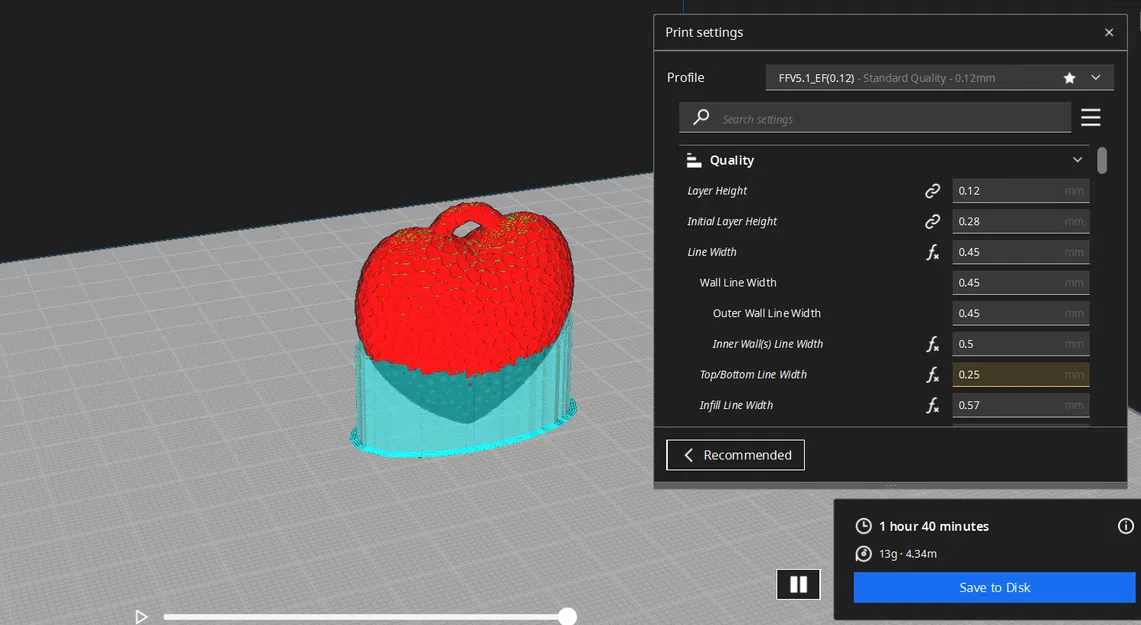The width and height of the screenshot is (1141, 625).
Task: Click the fx icon next to Line Width
Action: pyautogui.click(x=932, y=252)
